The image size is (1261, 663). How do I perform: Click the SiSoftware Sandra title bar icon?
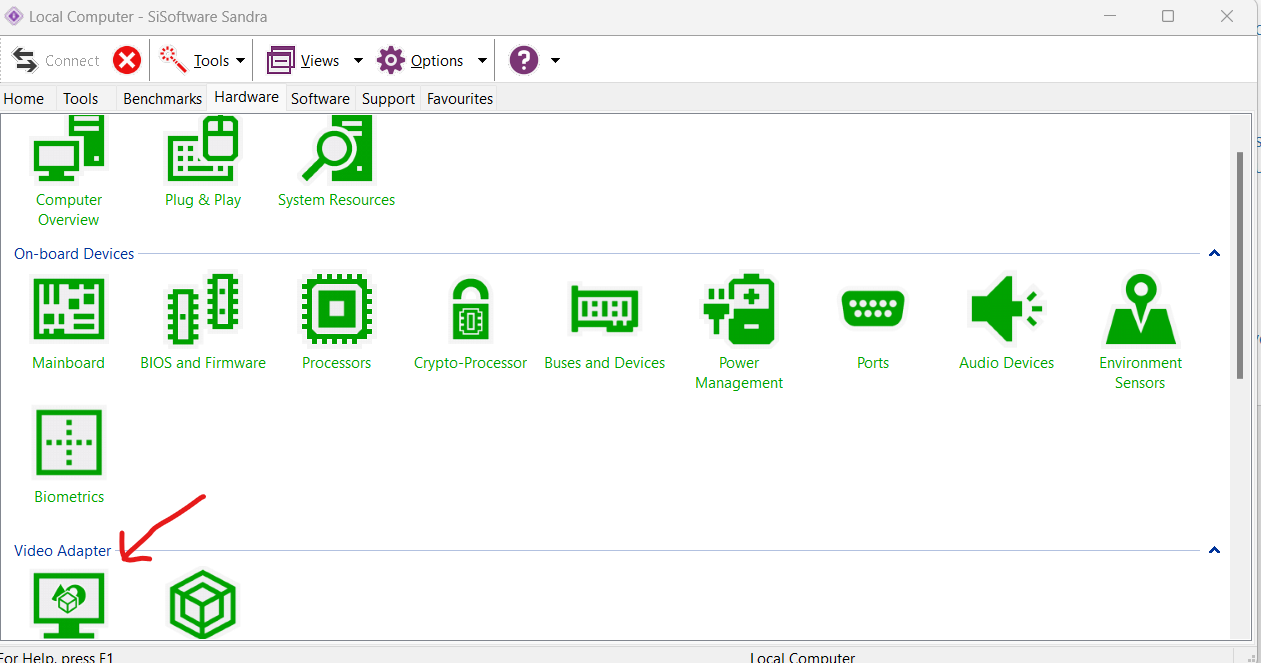pos(14,17)
